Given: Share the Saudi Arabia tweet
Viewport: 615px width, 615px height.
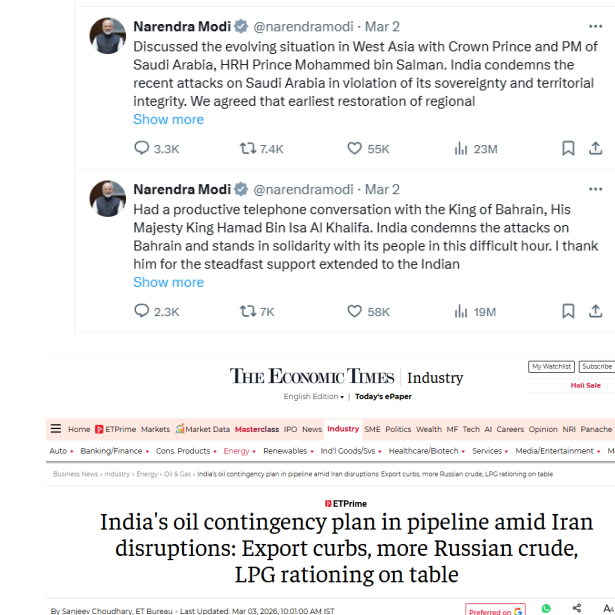Looking at the screenshot, I should (x=596, y=148).
